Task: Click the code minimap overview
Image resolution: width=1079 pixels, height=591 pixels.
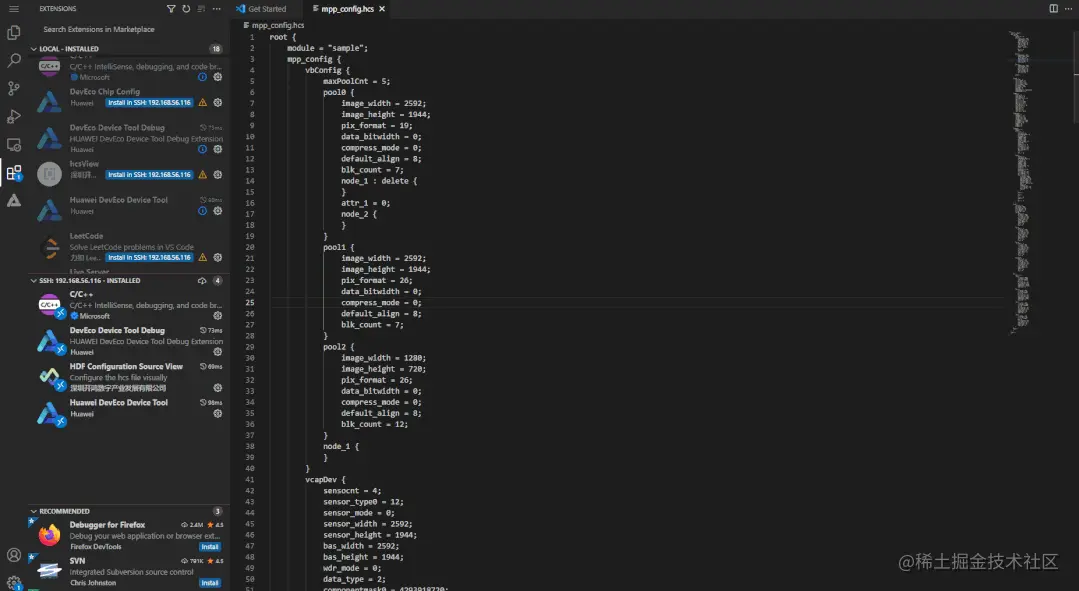Action: click(x=1021, y=182)
